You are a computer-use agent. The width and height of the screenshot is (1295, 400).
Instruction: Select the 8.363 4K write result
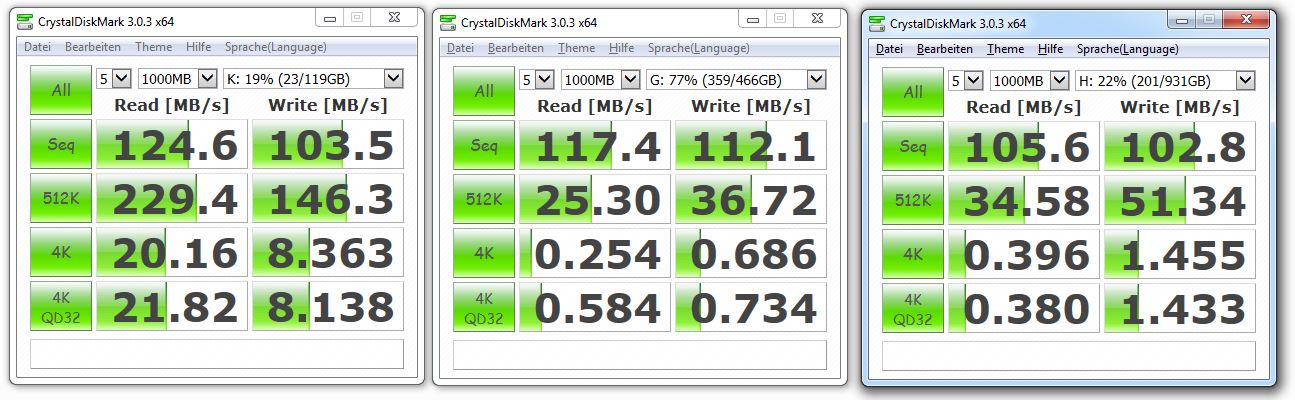click(x=329, y=253)
